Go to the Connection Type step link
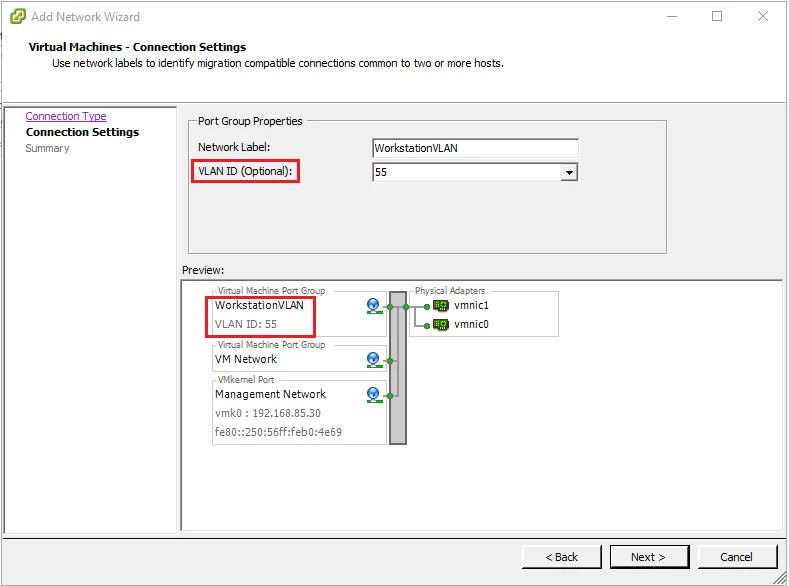Screen dimensions: 789x586 point(66,116)
